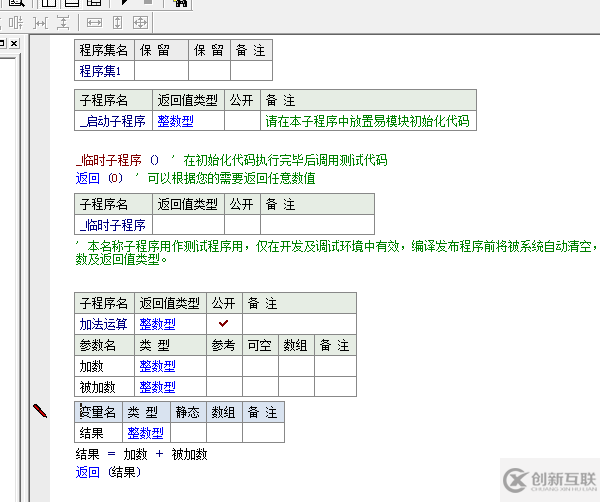Viewport: 600px width, 502px height.
Task: Click the 返回值类型 header of the 加法运算 table
Action: tap(170, 303)
